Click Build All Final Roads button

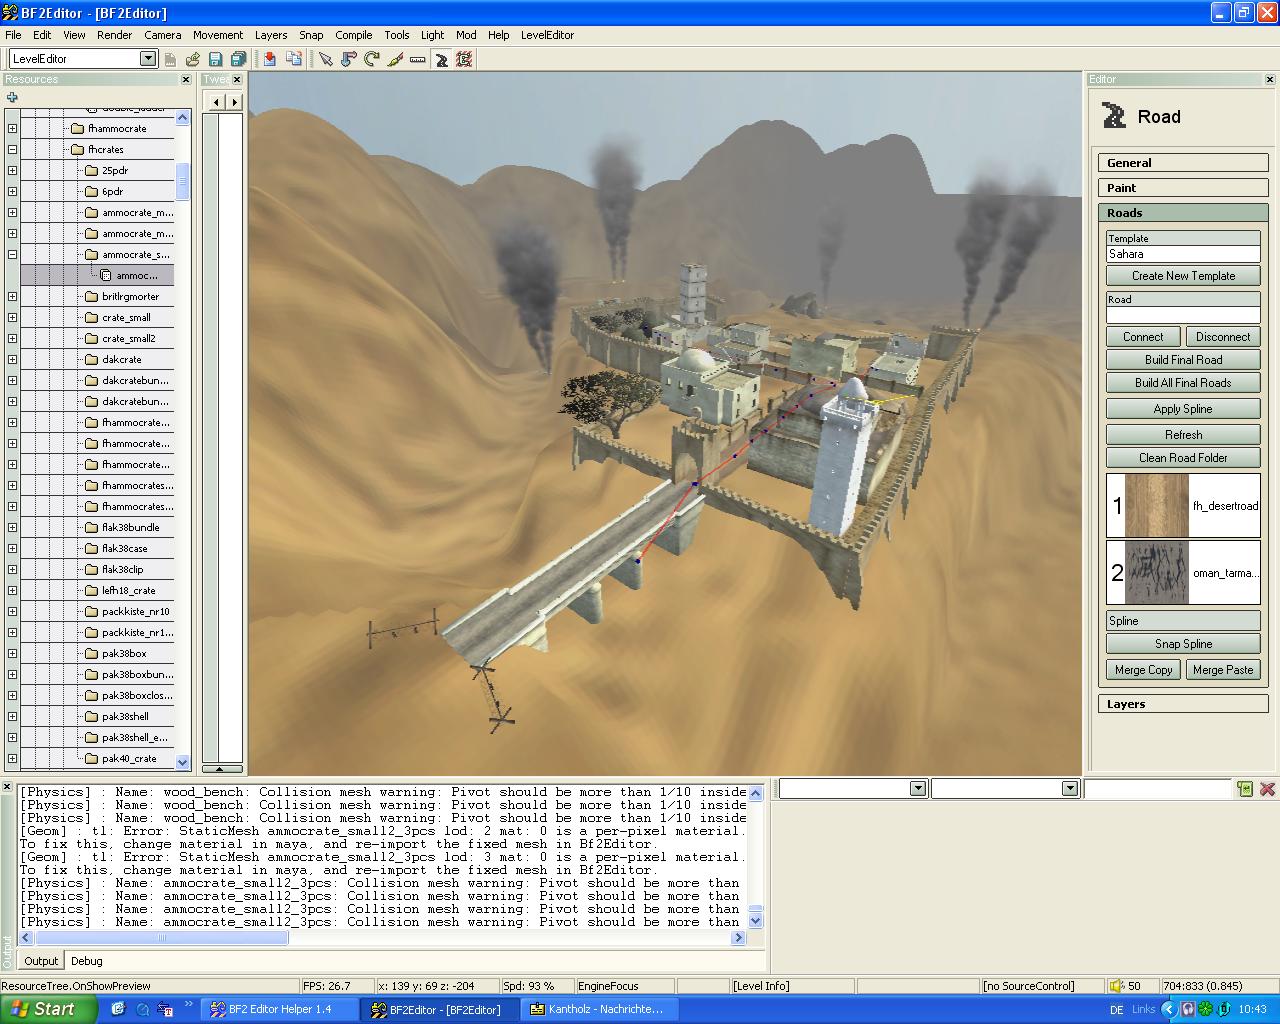pyautogui.click(x=1183, y=383)
